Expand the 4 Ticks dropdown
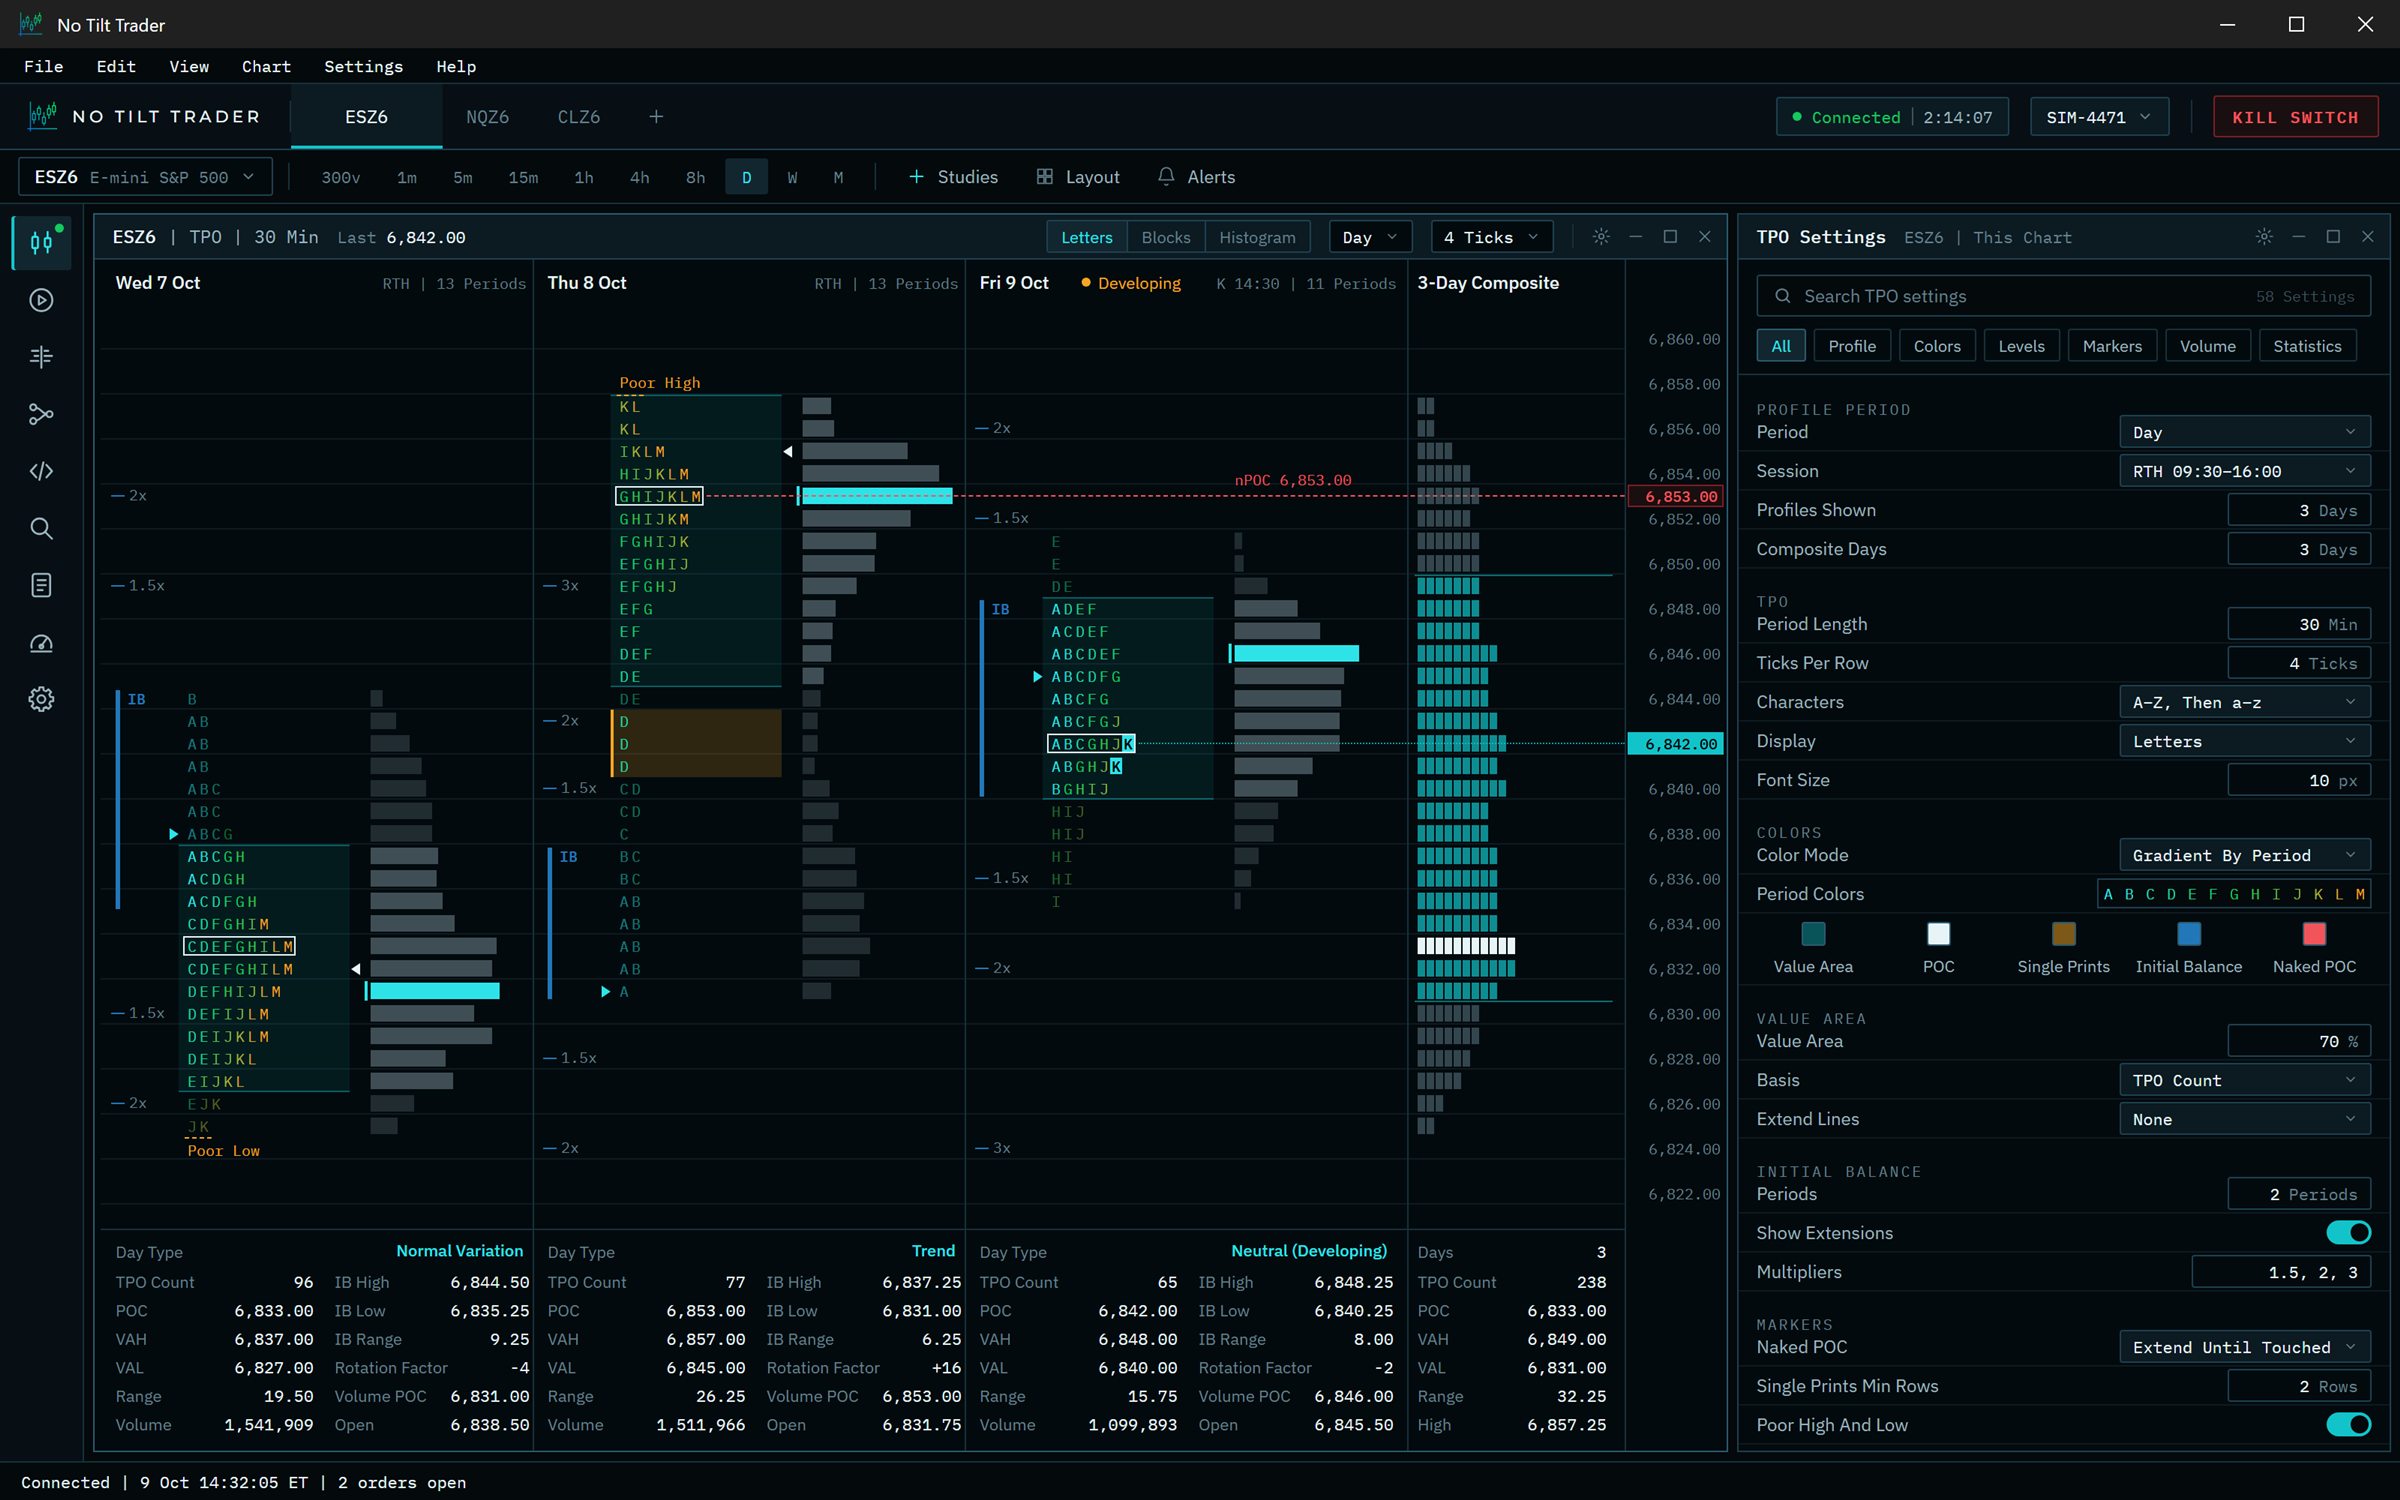This screenshot has width=2400, height=1500. 1491,237
